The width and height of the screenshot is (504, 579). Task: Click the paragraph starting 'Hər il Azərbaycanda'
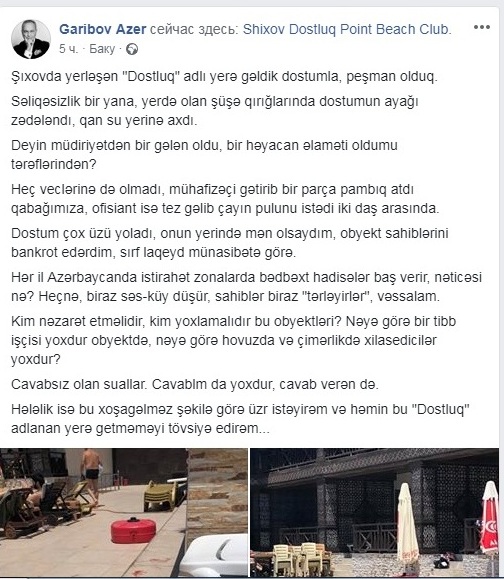pos(246,287)
